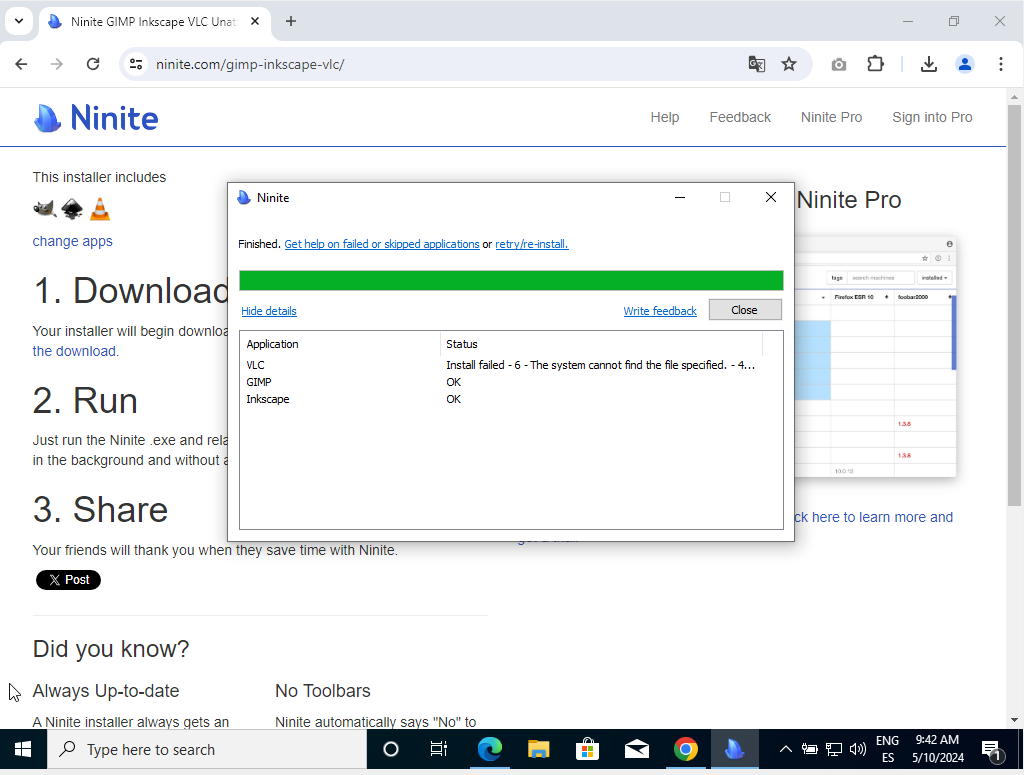
Task: Click Write feedback in the Ninite dialog
Action: point(660,311)
